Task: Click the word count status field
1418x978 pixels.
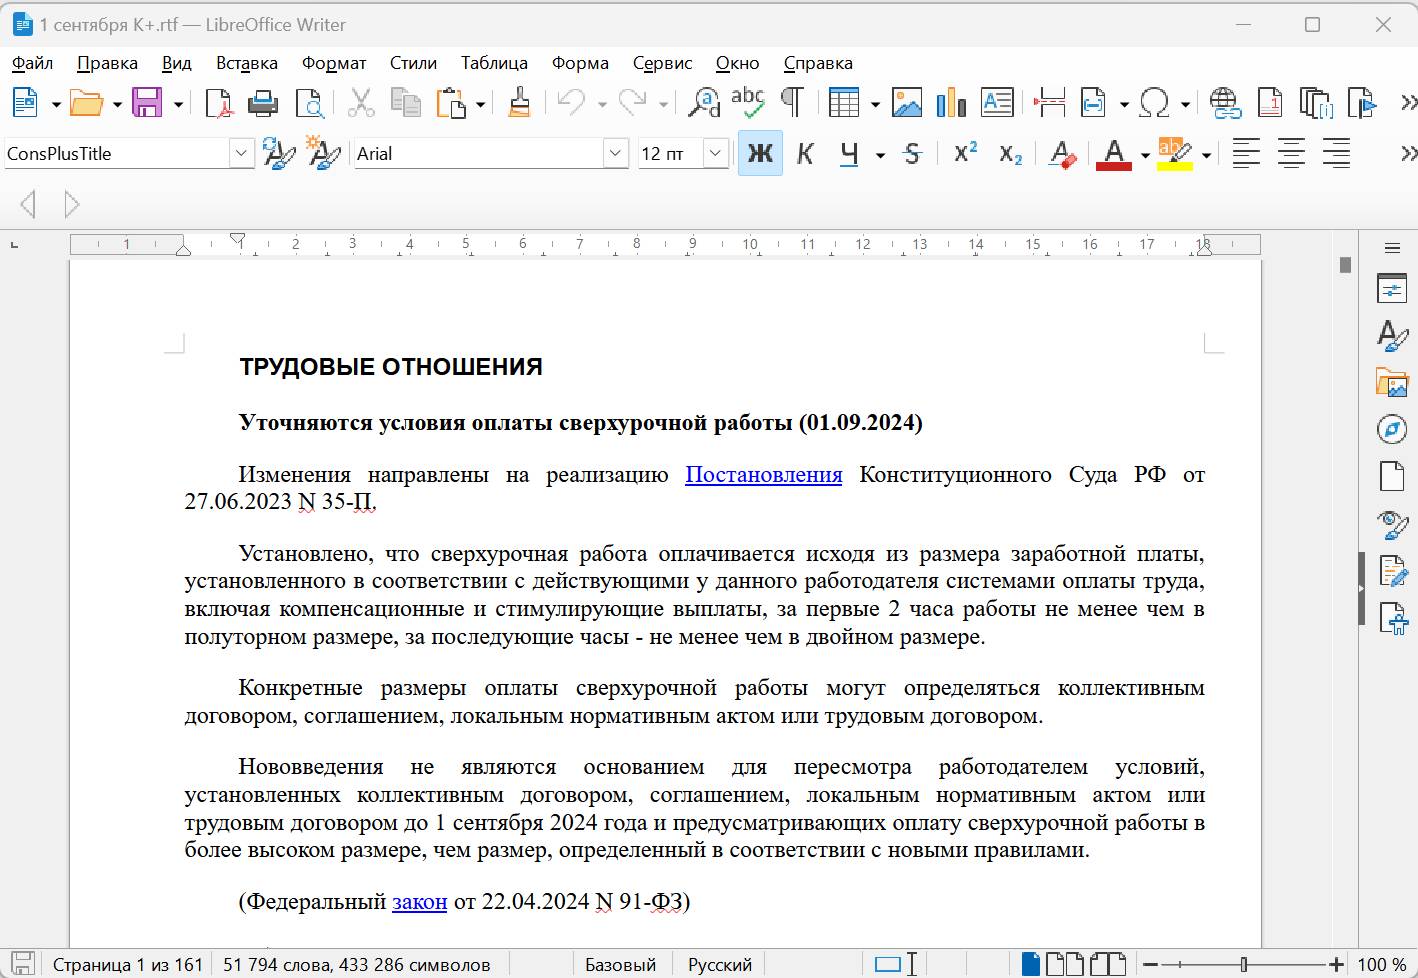Action: tap(357, 965)
